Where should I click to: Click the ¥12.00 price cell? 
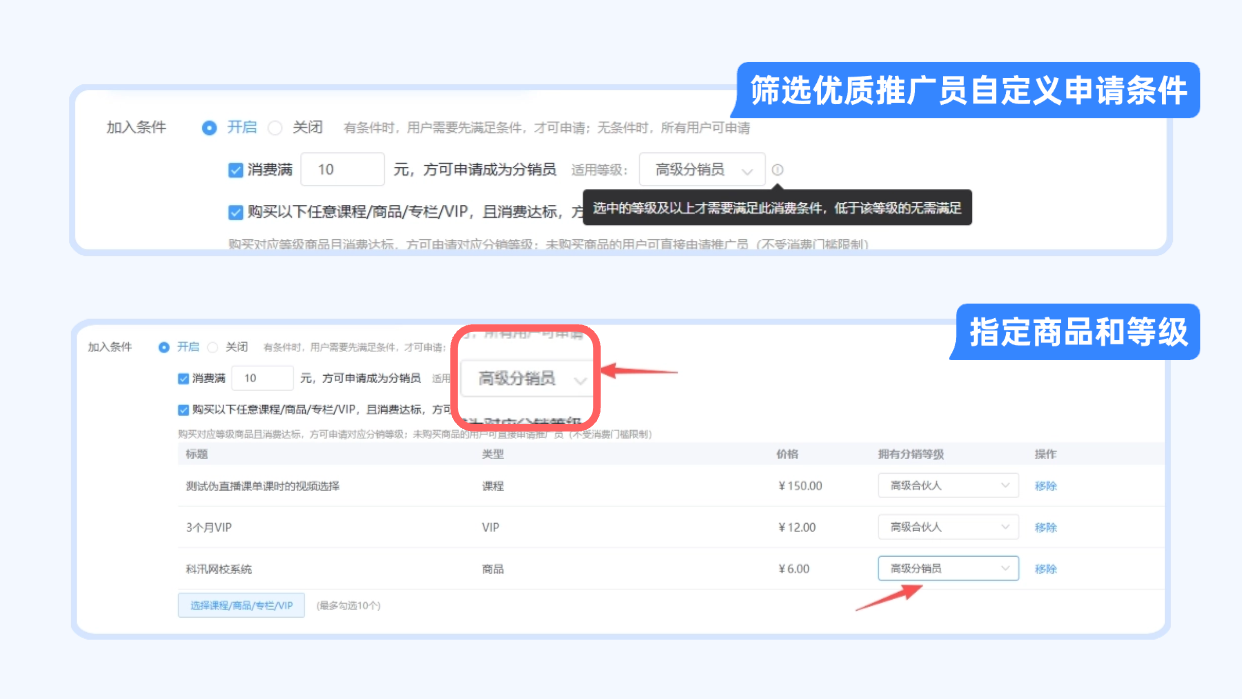(797, 527)
